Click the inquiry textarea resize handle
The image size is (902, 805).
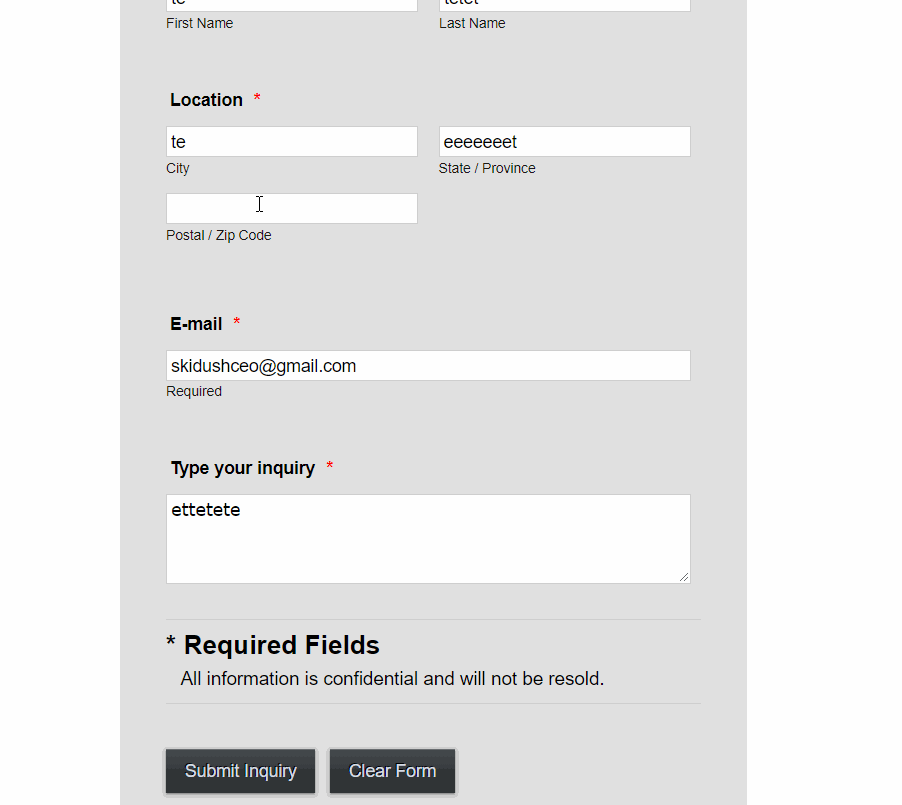(x=685, y=577)
